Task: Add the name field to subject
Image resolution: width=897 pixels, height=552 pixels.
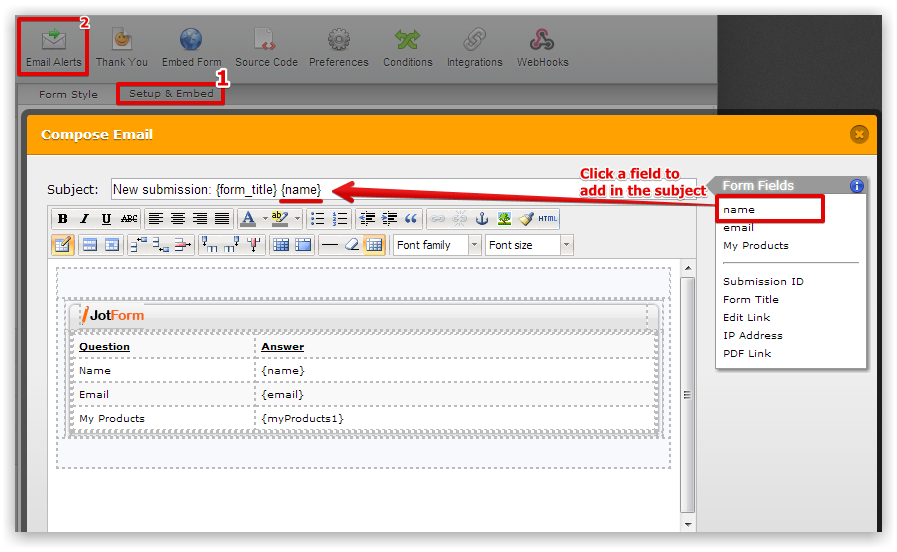Action: tap(739, 209)
